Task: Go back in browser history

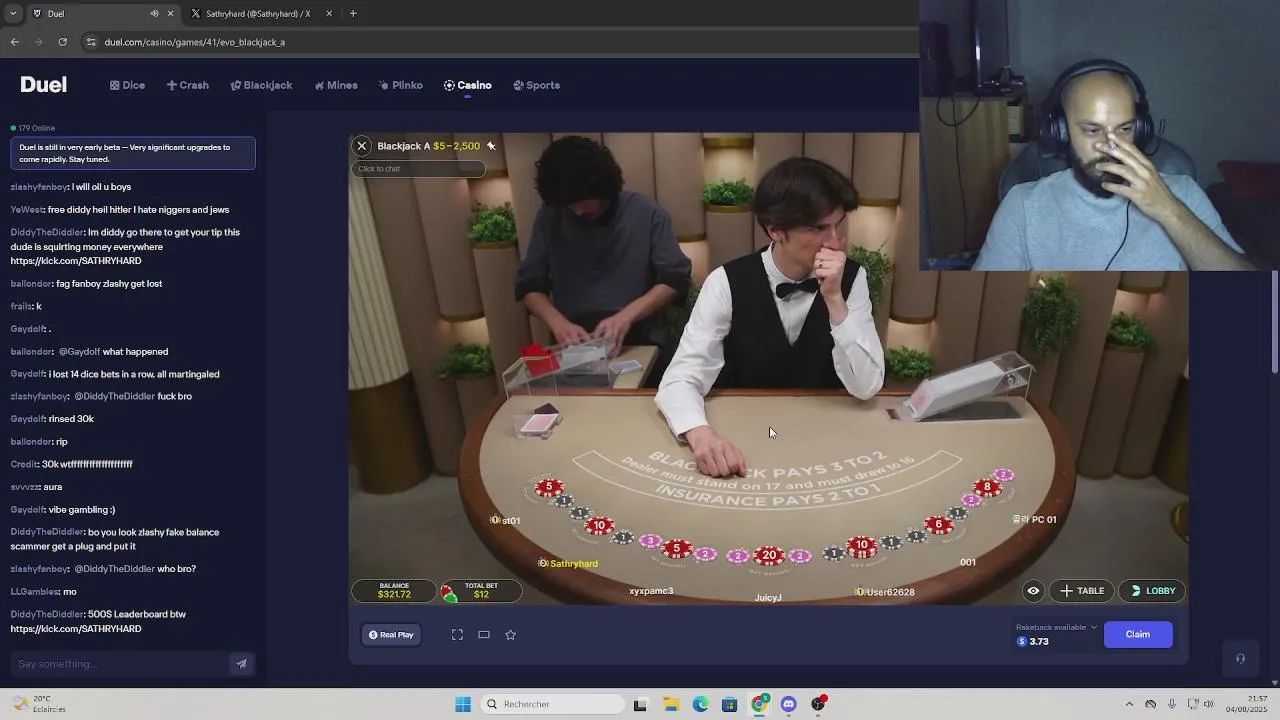Action: [x=14, y=42]
